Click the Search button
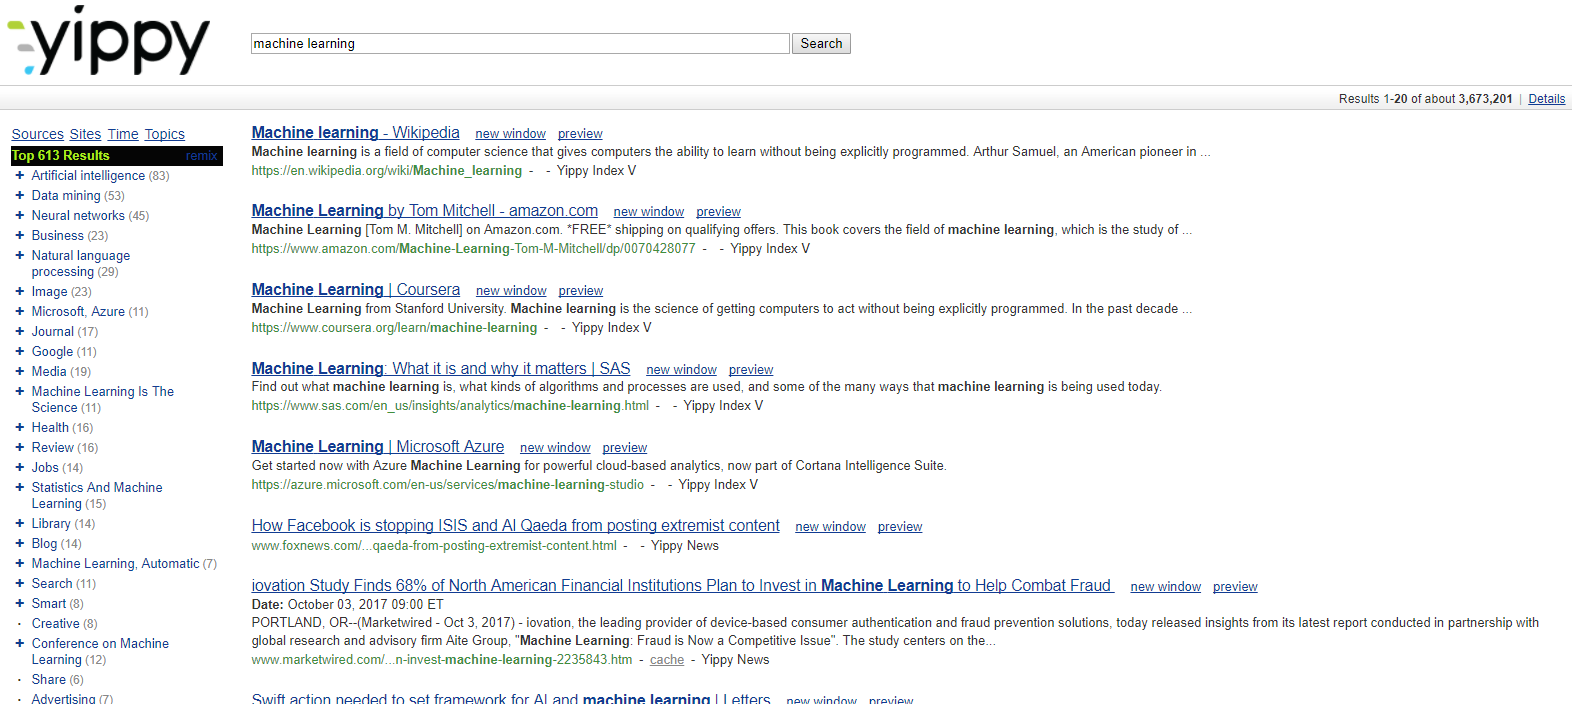The image size is (1572, 704). pyautogui.click(x=821, y=44)
